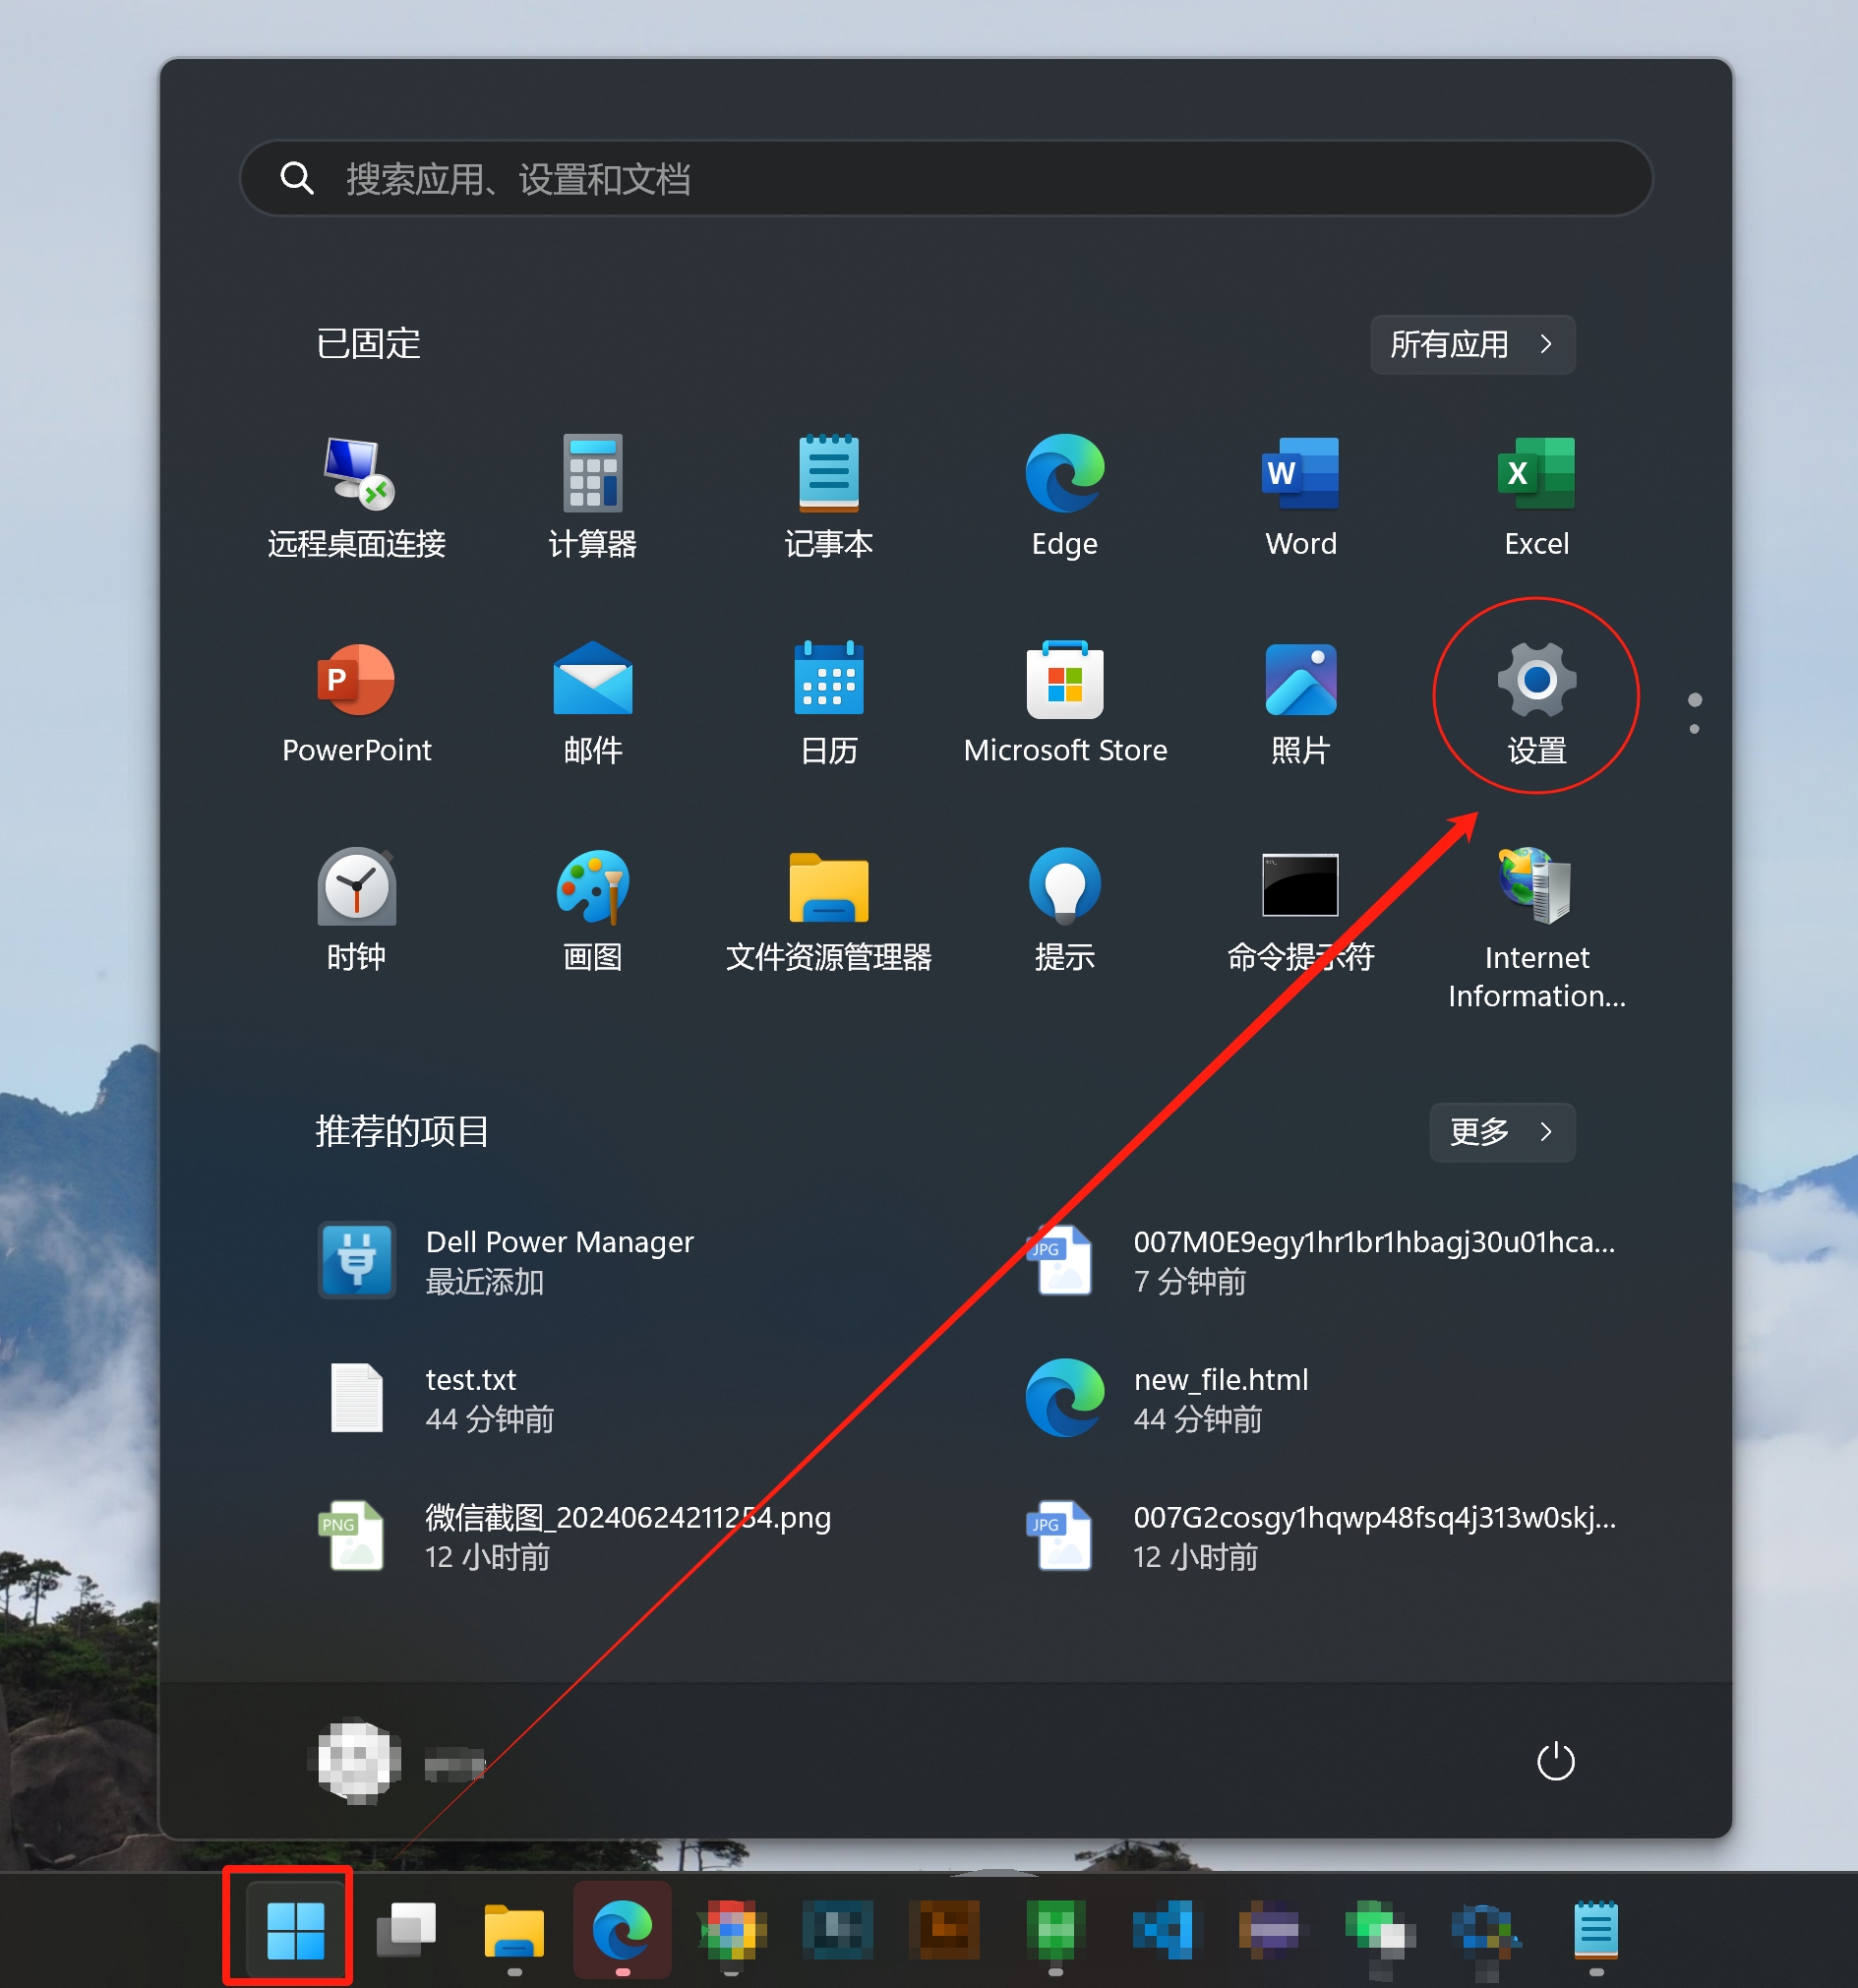1858x1988 pixels.
Task: Show more recommended items (更多)
Action: point(1502,1132)
